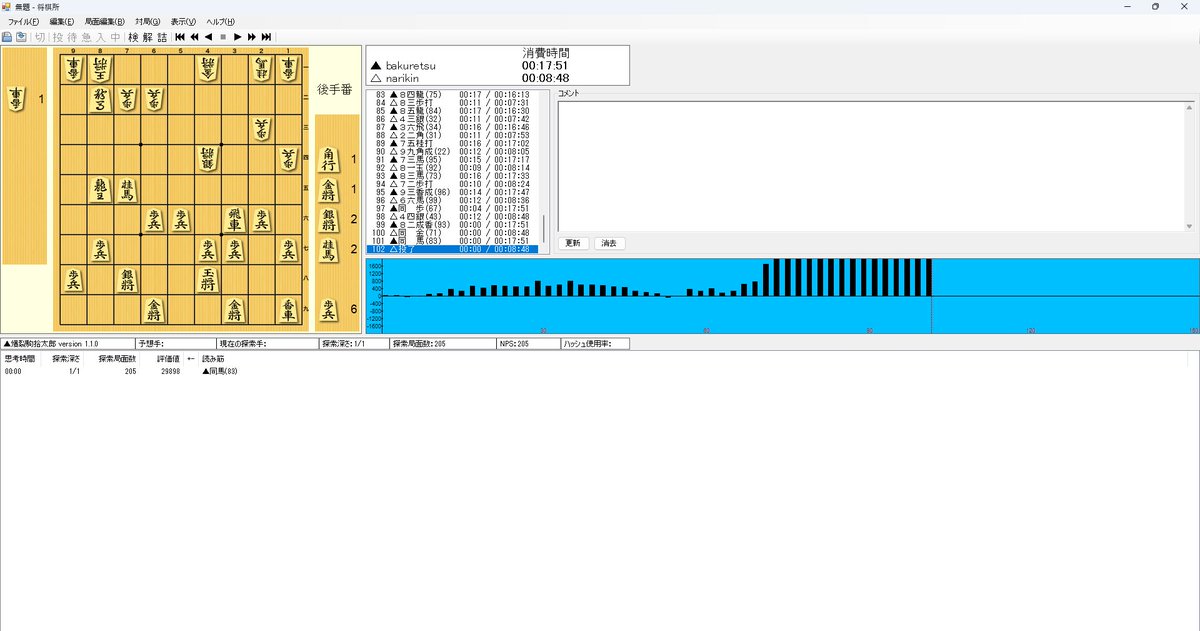Click the 探索局面数 column header
The image size is (1200, 631).
(x=117, y=358)
